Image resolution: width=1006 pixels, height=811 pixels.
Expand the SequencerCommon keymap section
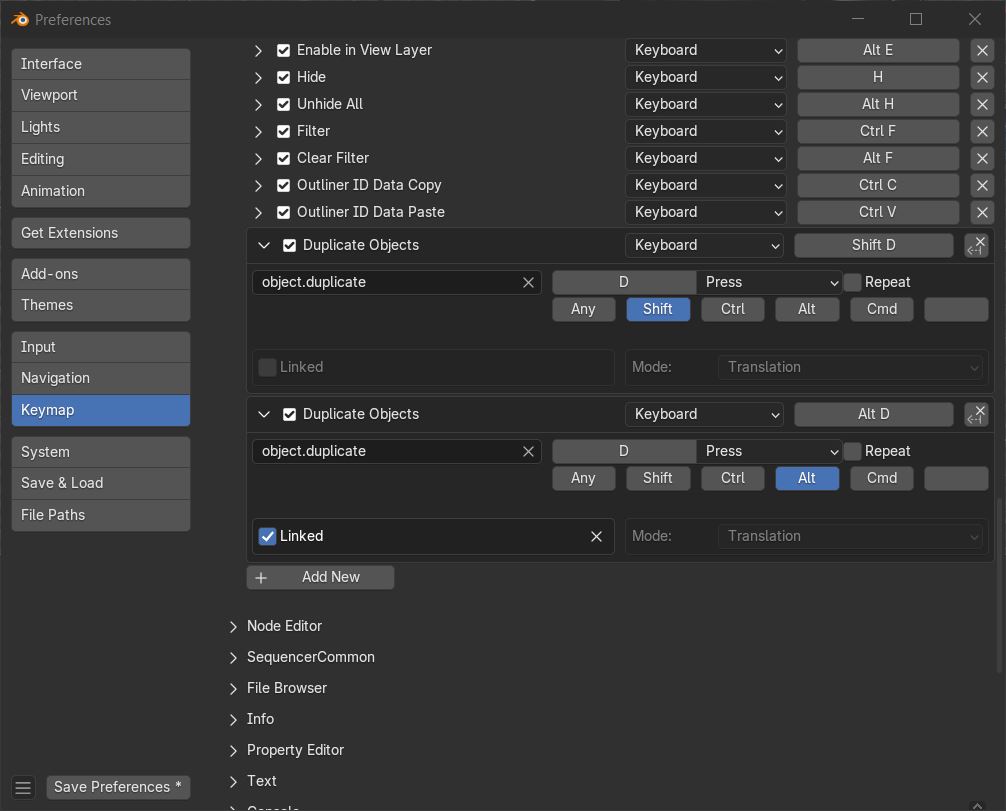click(x=234, y=658)
